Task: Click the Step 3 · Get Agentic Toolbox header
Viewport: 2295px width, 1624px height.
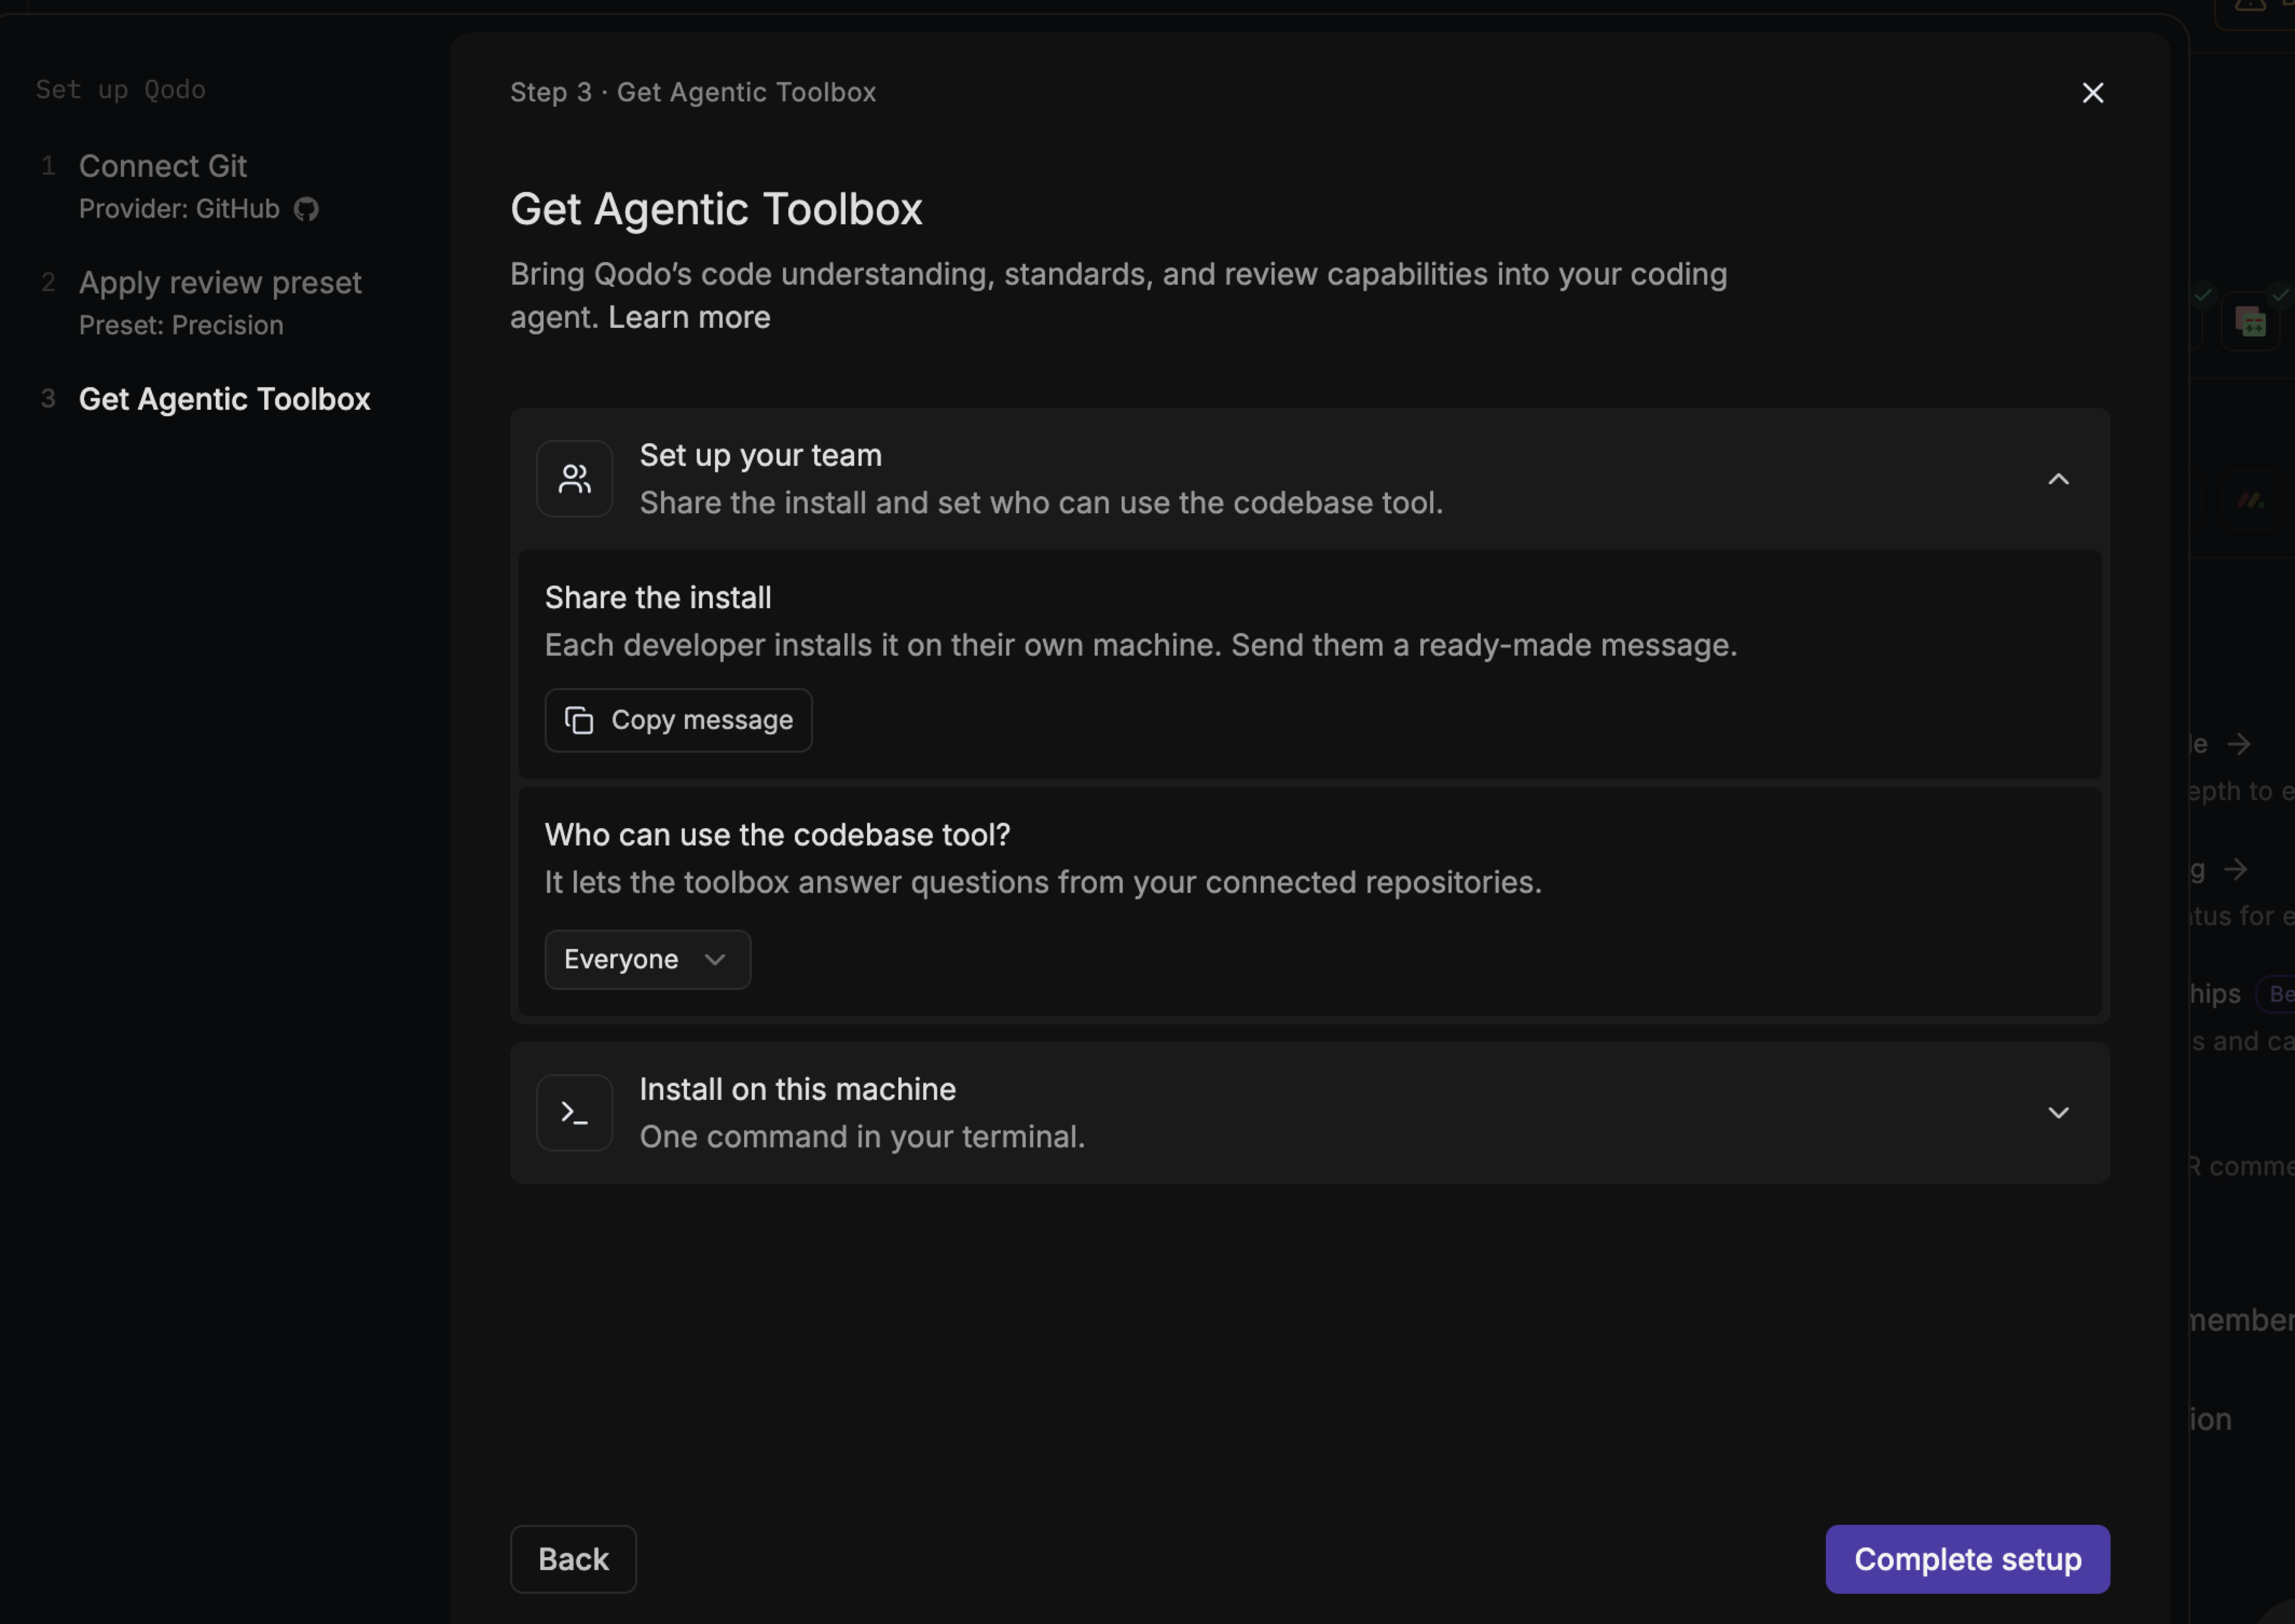Action: click(x=693, y=93)
